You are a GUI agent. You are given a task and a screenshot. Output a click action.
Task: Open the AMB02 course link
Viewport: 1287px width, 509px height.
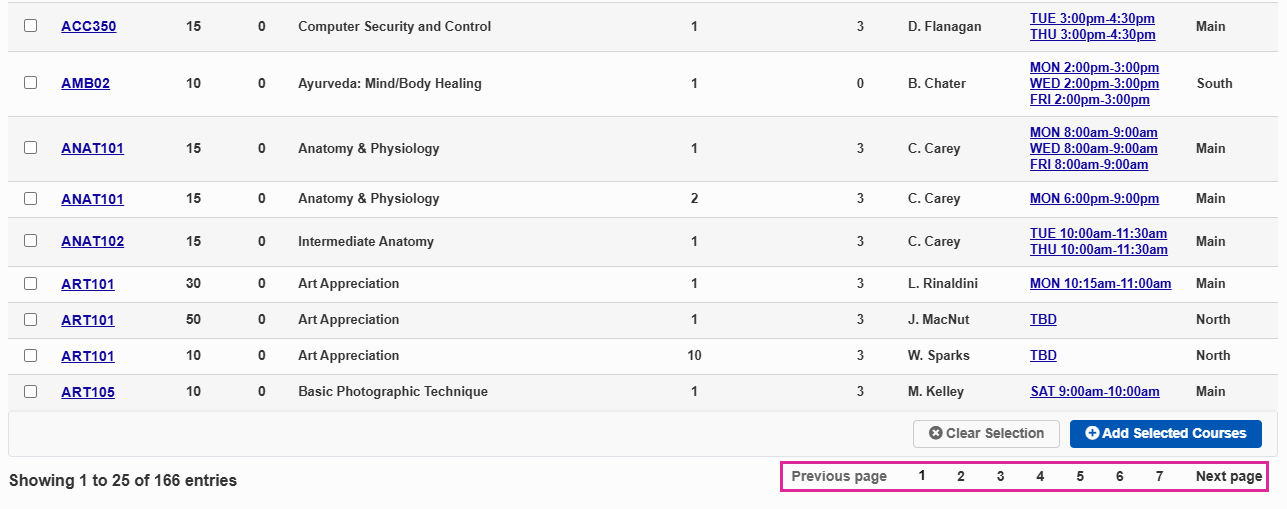point(85,84)
